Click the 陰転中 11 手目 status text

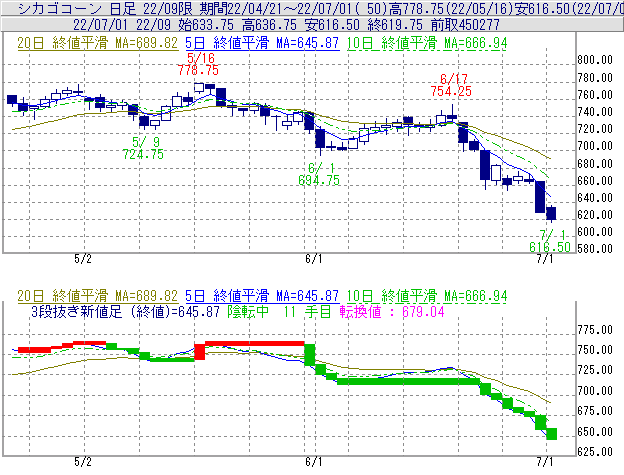click(279, 311)
